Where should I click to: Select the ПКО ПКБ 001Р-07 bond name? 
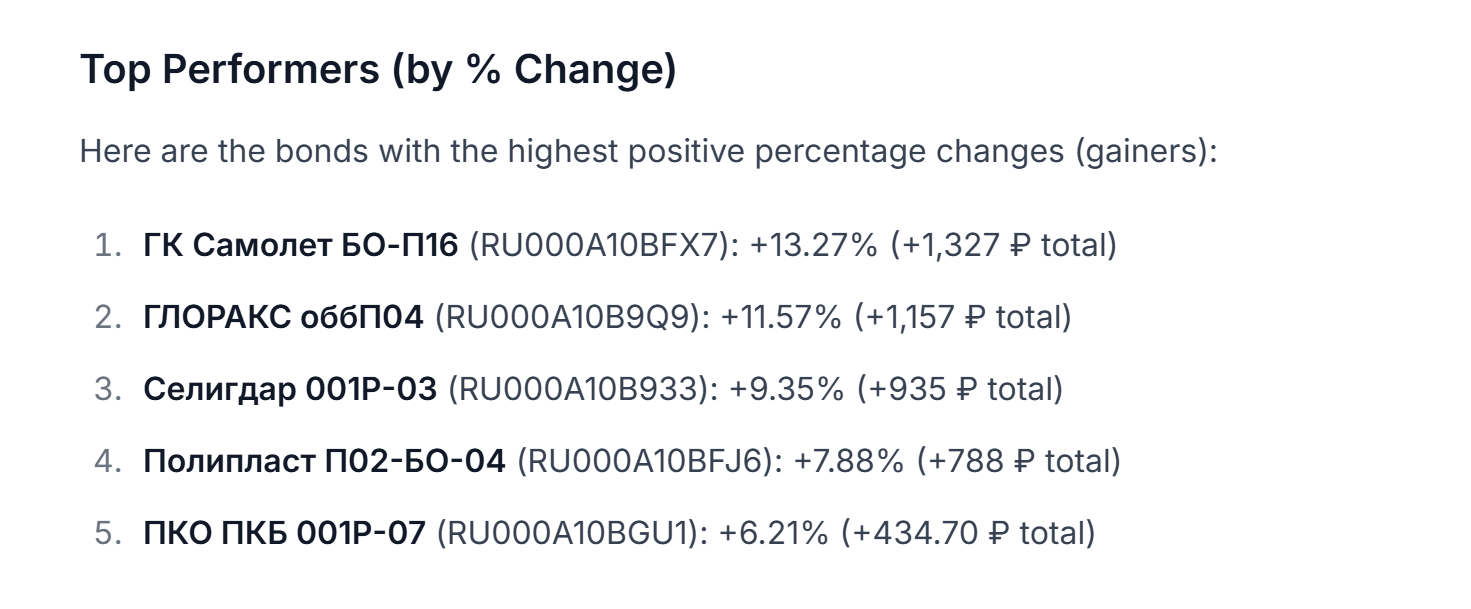pos(284,533)
